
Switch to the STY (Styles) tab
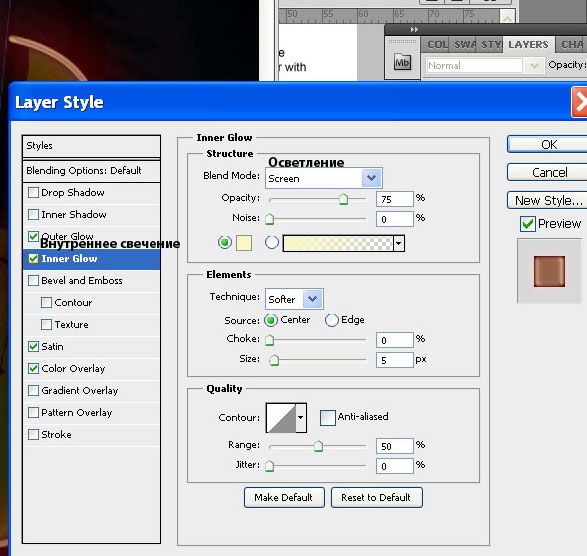(x=491, y=45)
